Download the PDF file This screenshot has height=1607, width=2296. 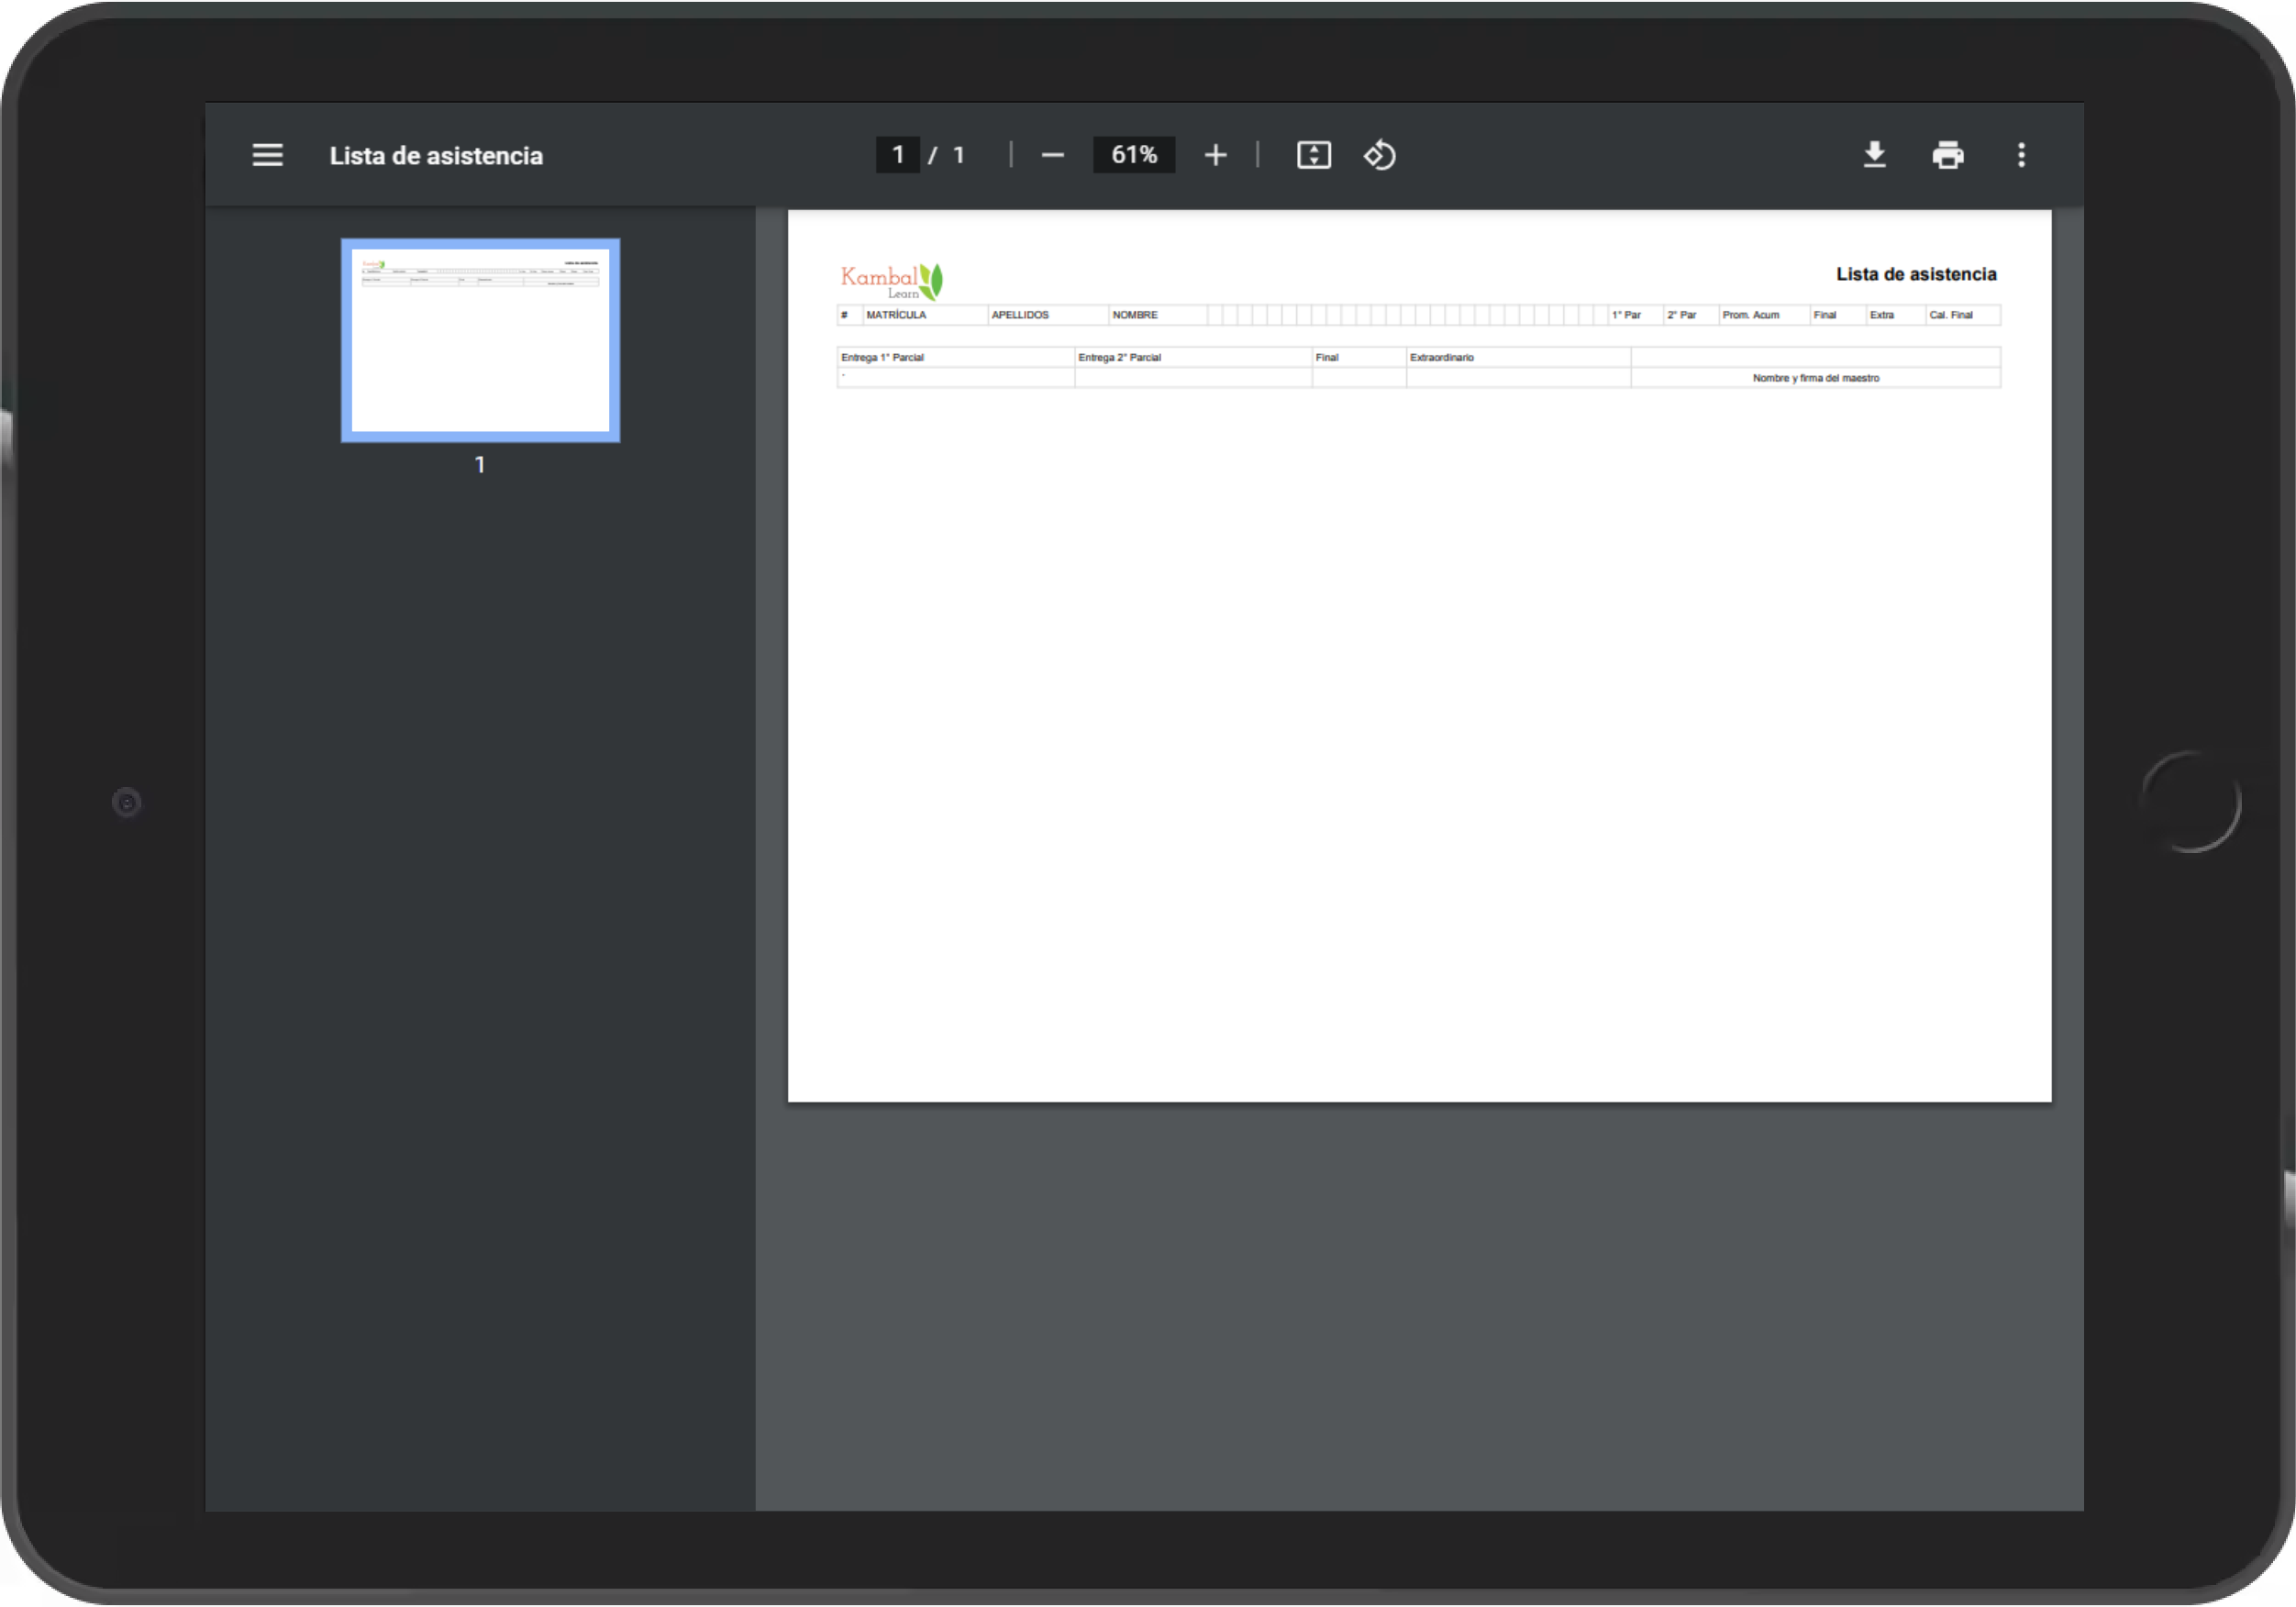point(1874,155)
